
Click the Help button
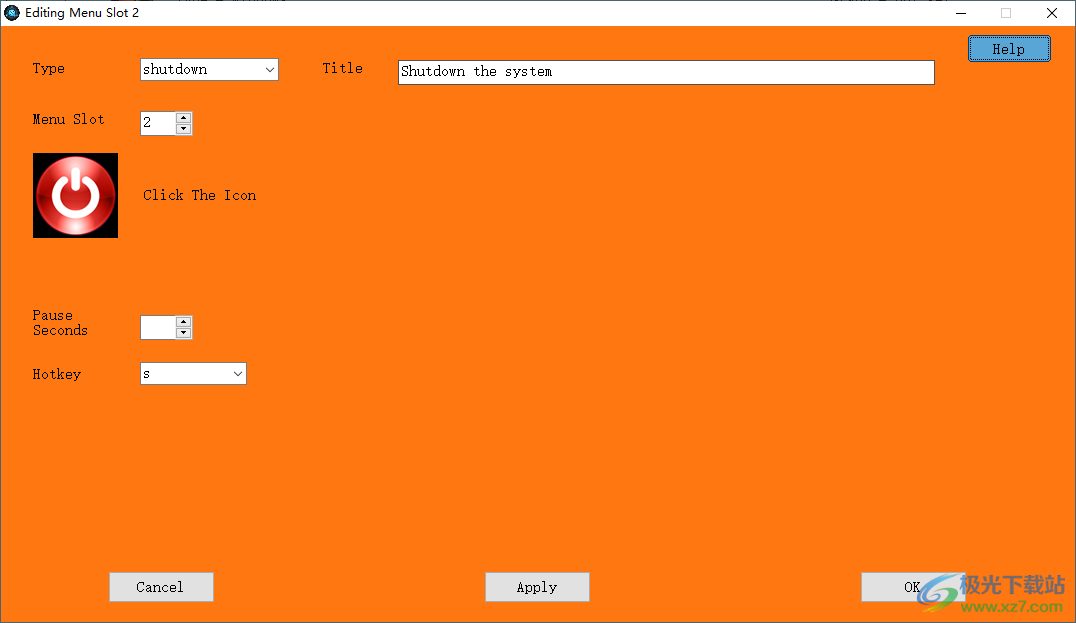1008,48
